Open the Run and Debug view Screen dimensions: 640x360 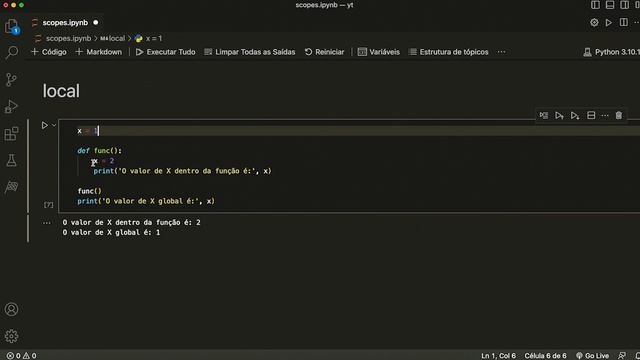click(x=11, y=107)
